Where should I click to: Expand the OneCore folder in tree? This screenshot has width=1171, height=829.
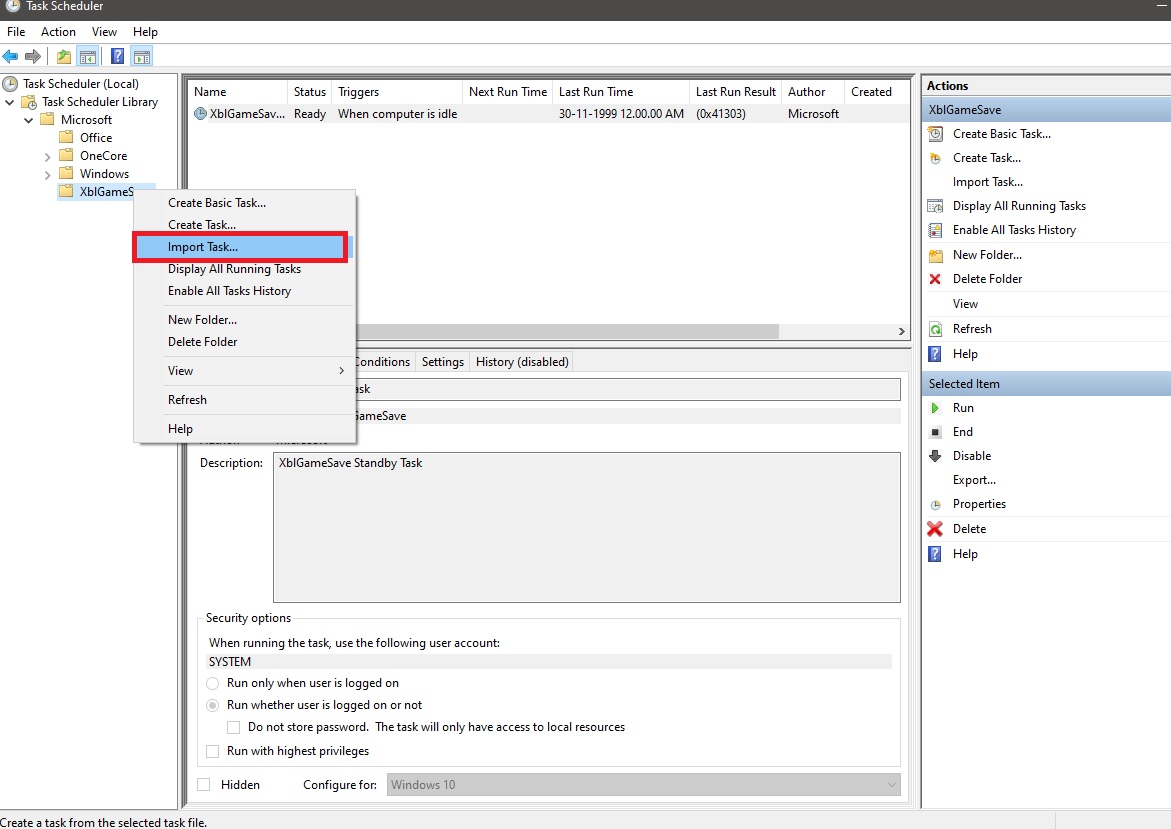pos(47,156)
